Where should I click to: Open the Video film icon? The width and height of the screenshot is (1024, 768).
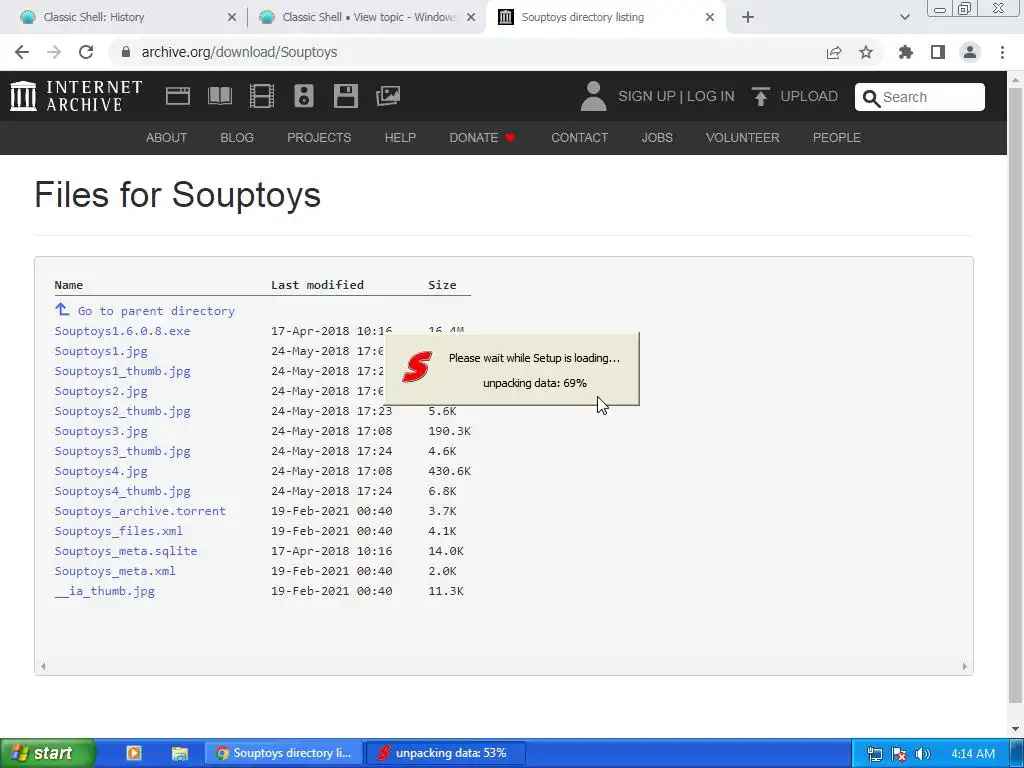(x=262, y=96)
